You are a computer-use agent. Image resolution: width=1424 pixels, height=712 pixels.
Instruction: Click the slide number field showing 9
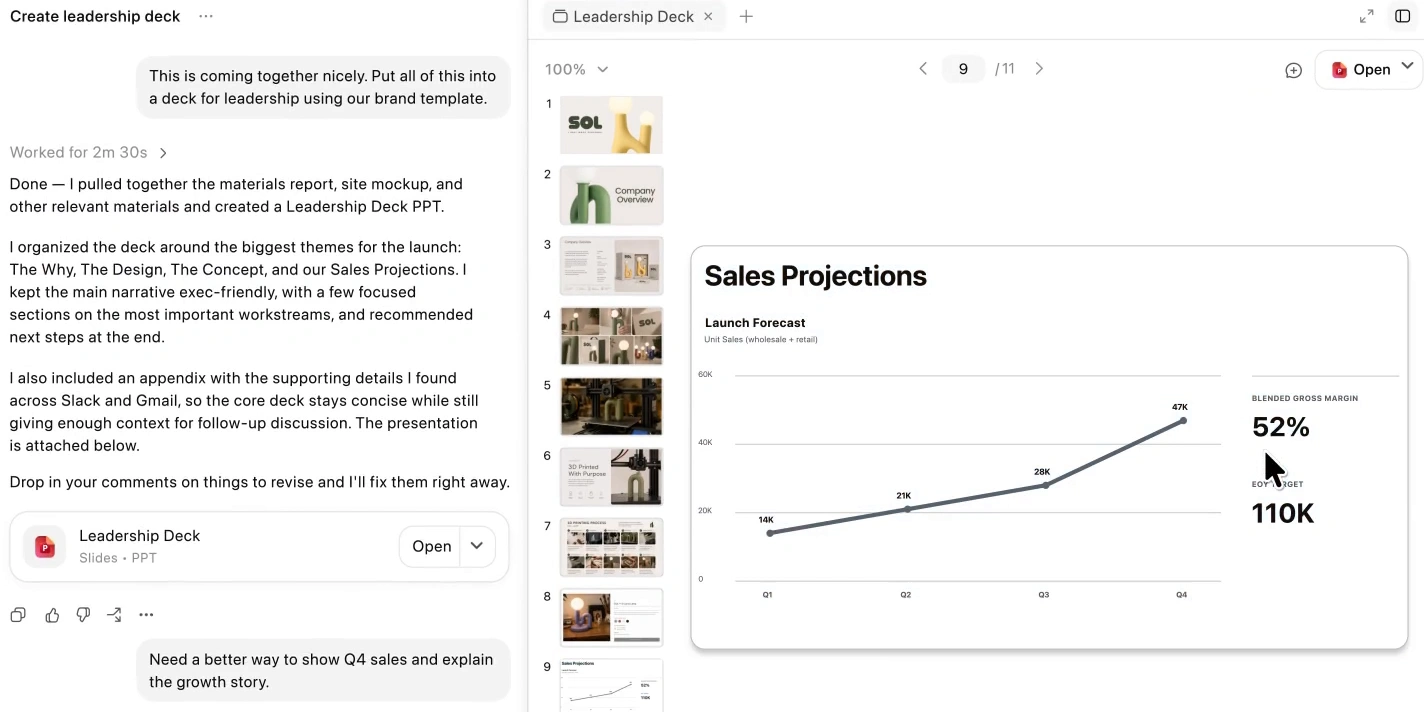click(x=963, y=69)
